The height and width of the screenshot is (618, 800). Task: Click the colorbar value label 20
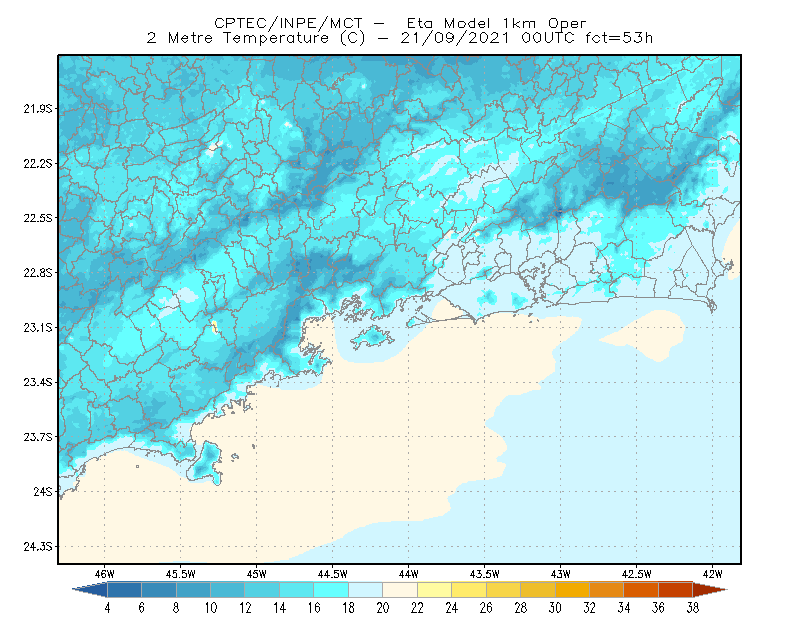point(383,608)
